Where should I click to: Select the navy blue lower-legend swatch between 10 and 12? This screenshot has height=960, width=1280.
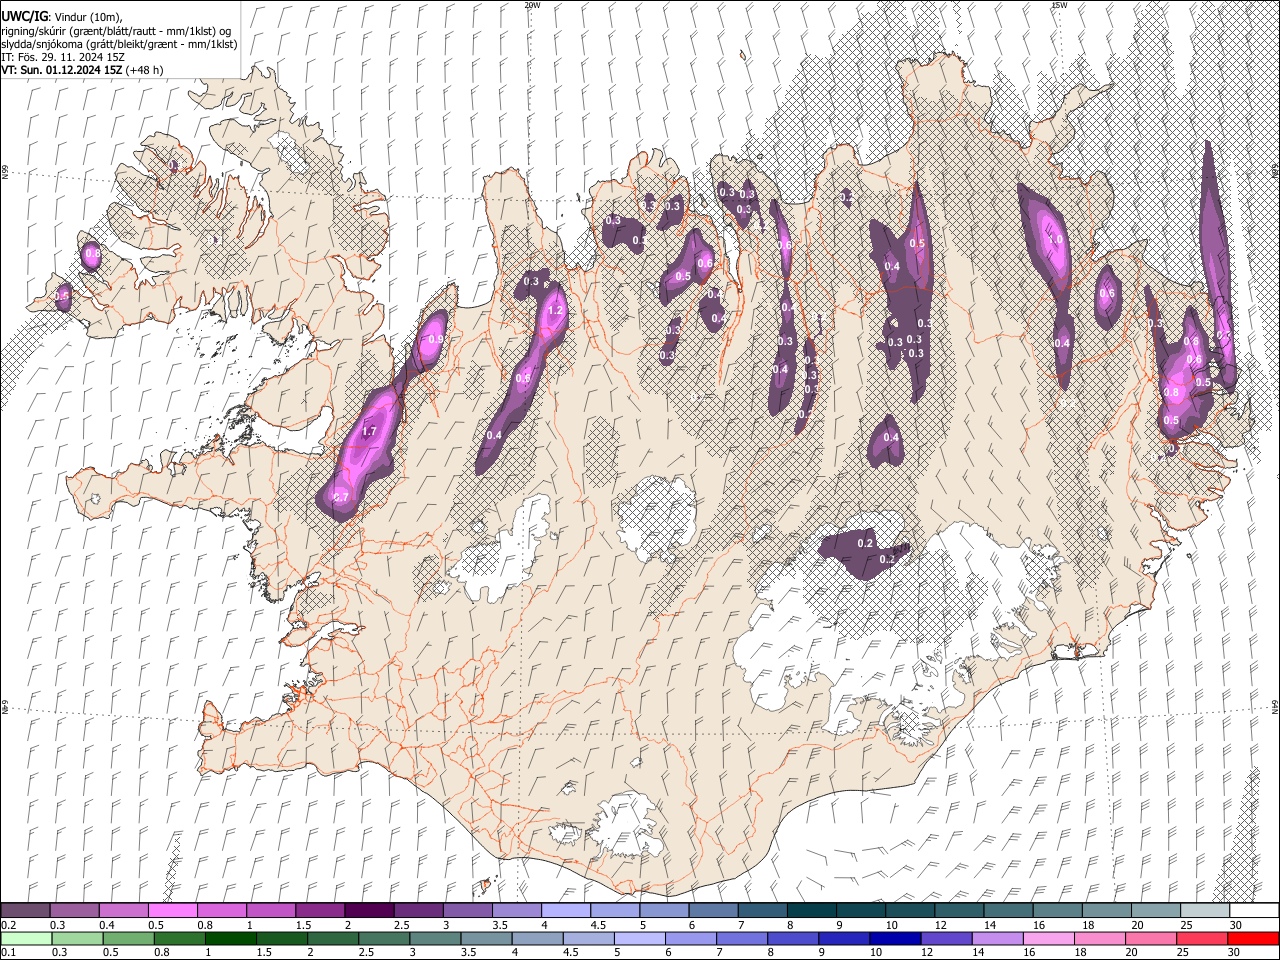coord(895,938)
